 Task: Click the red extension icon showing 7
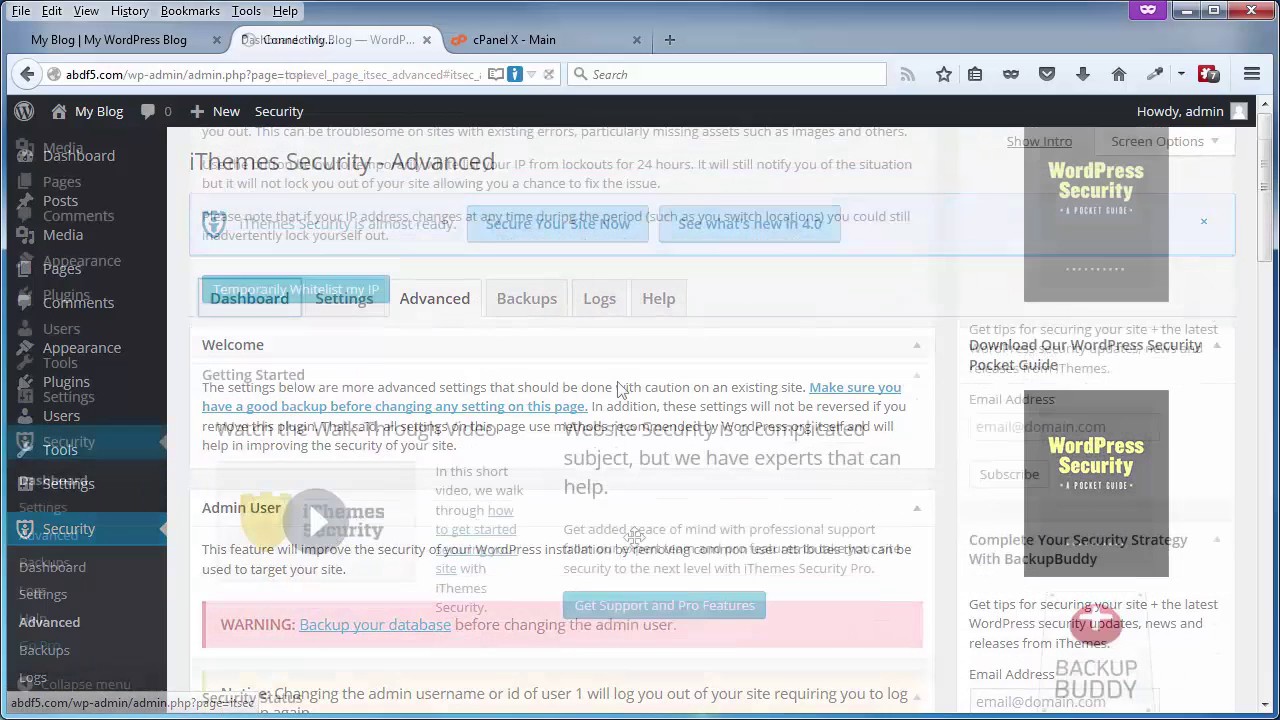pos(1208,74)
